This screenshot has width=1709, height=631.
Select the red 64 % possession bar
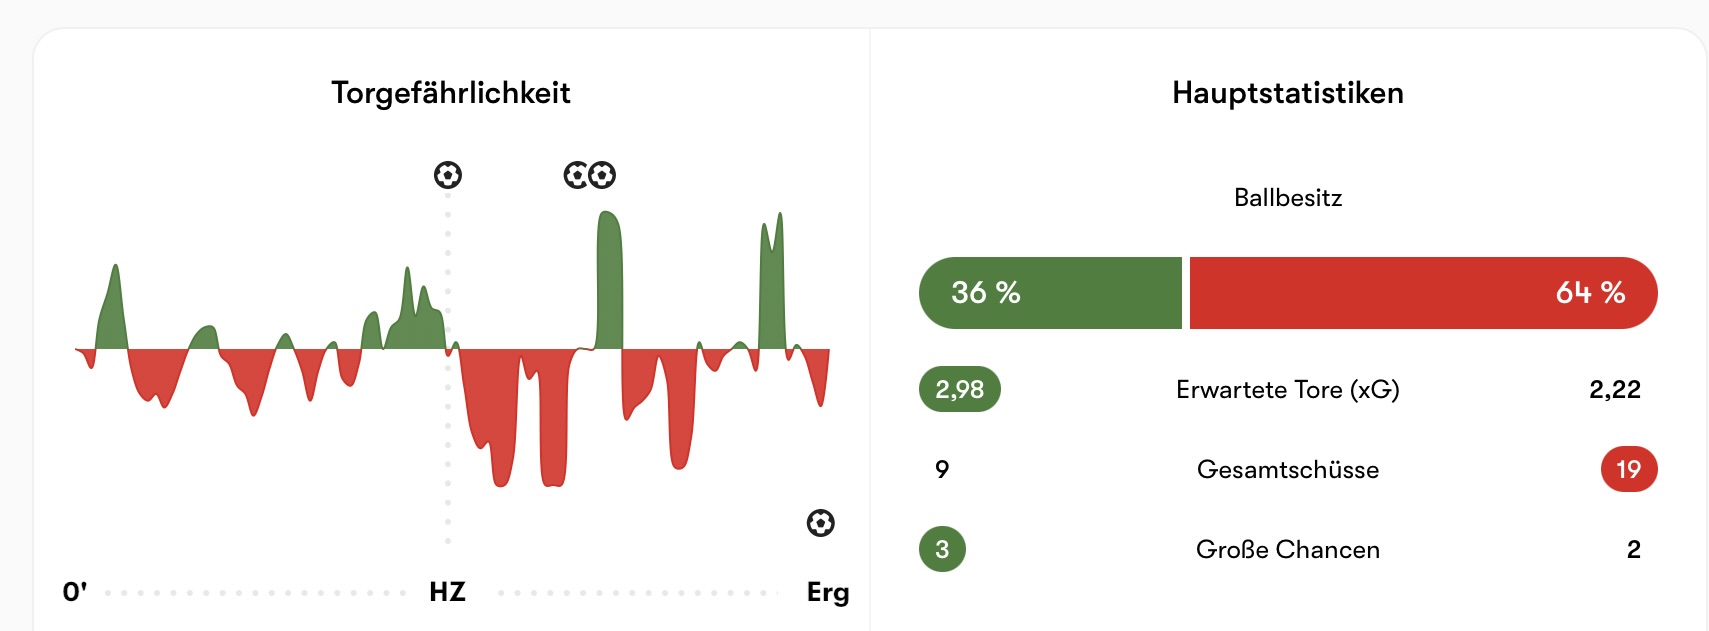pyautogui.click(x=1423, y=293)
